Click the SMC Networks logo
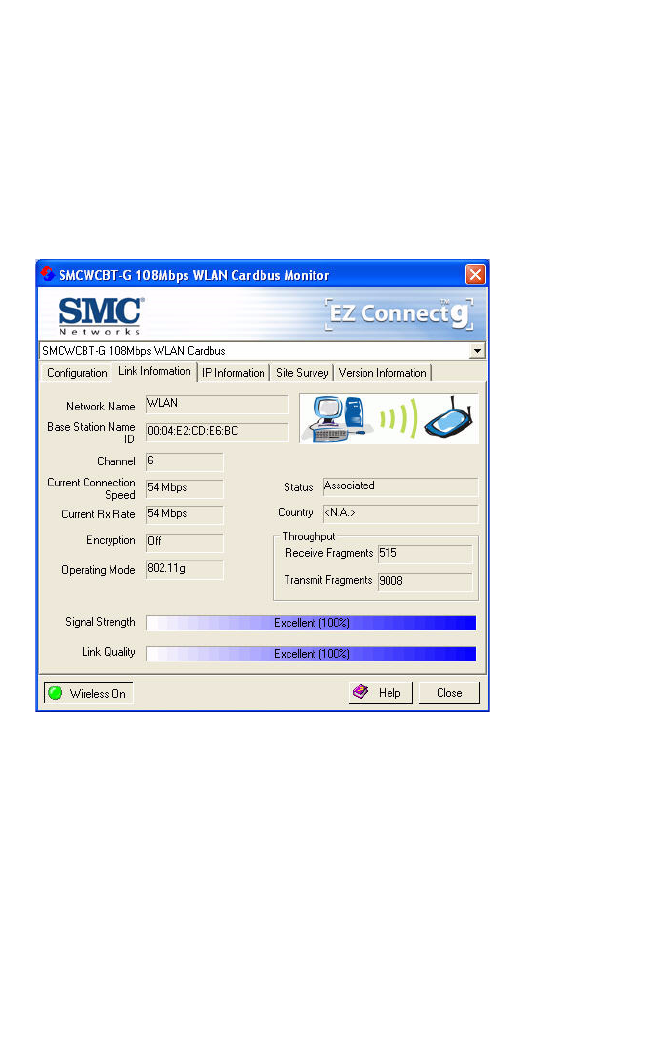 100,315
